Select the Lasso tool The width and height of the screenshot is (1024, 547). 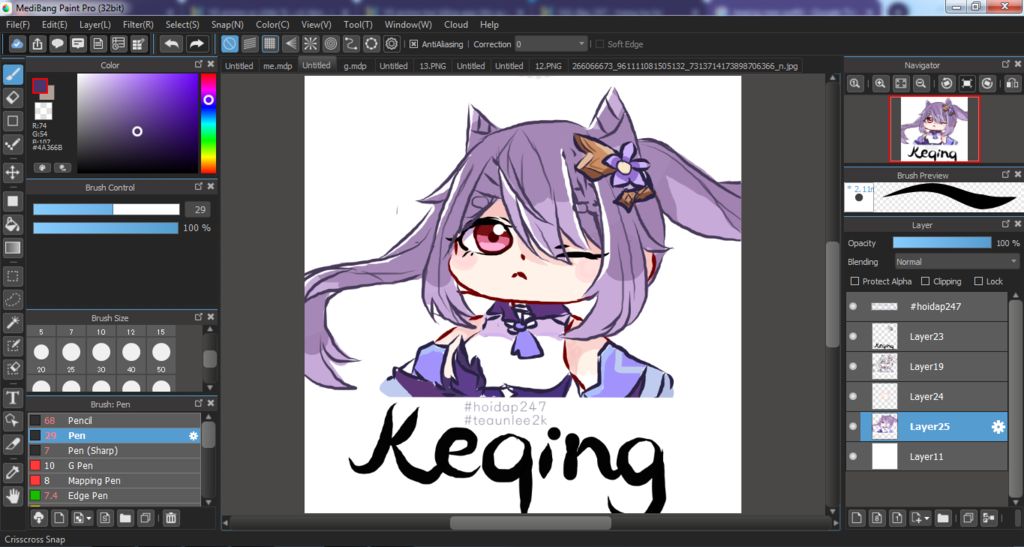[x=12, y=299]
